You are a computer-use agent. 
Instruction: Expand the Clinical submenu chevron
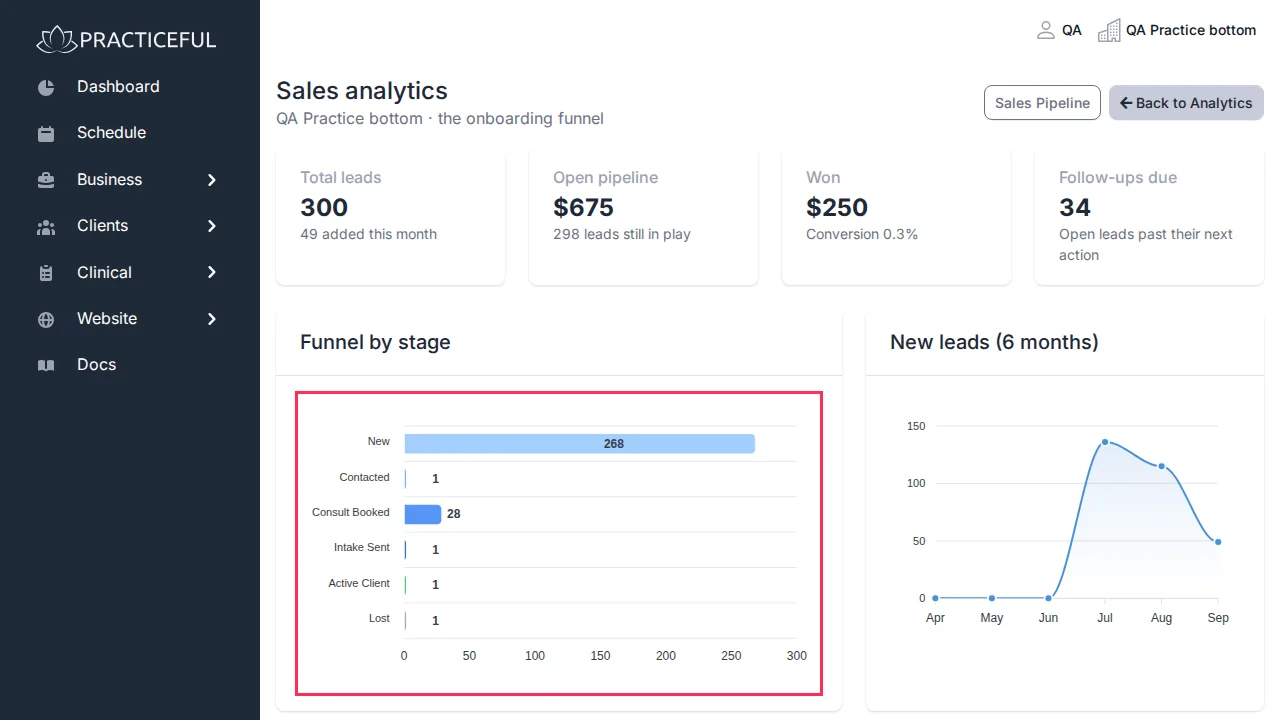click(x=212, y=272)
